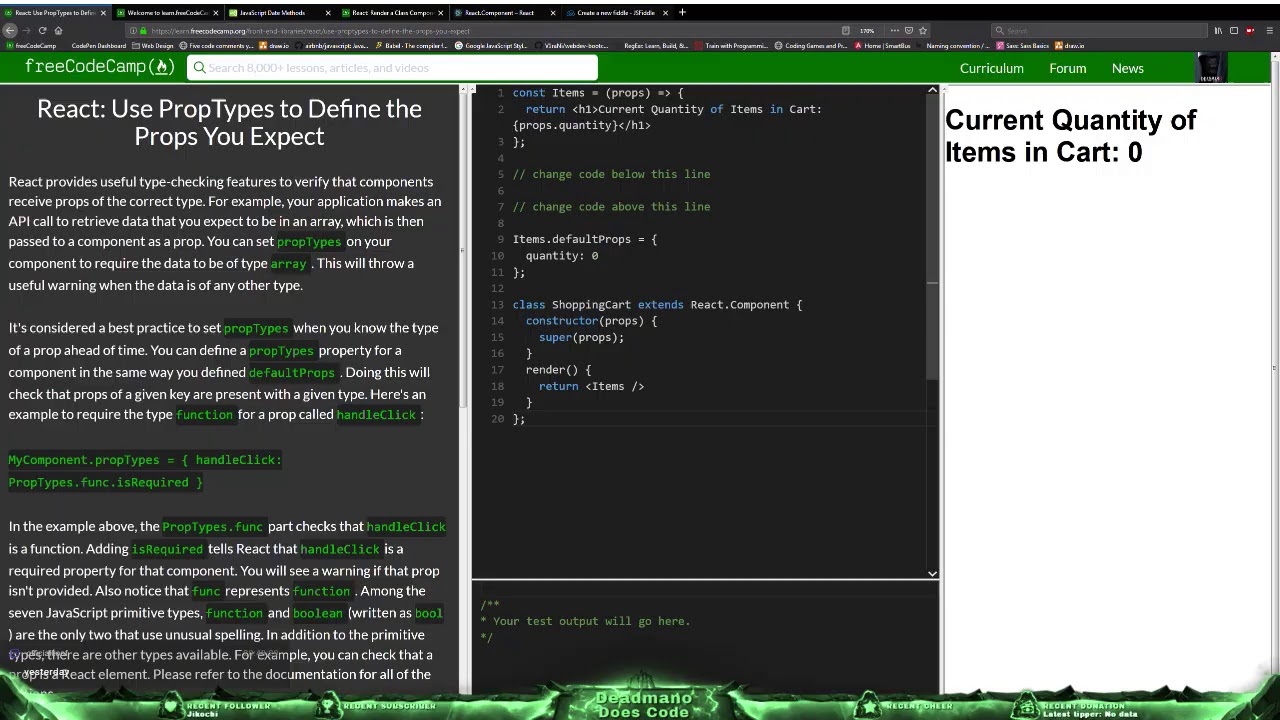Open Google JavaScript Style bookmark
Screen dimensions: 1280x720
point(490,46)
